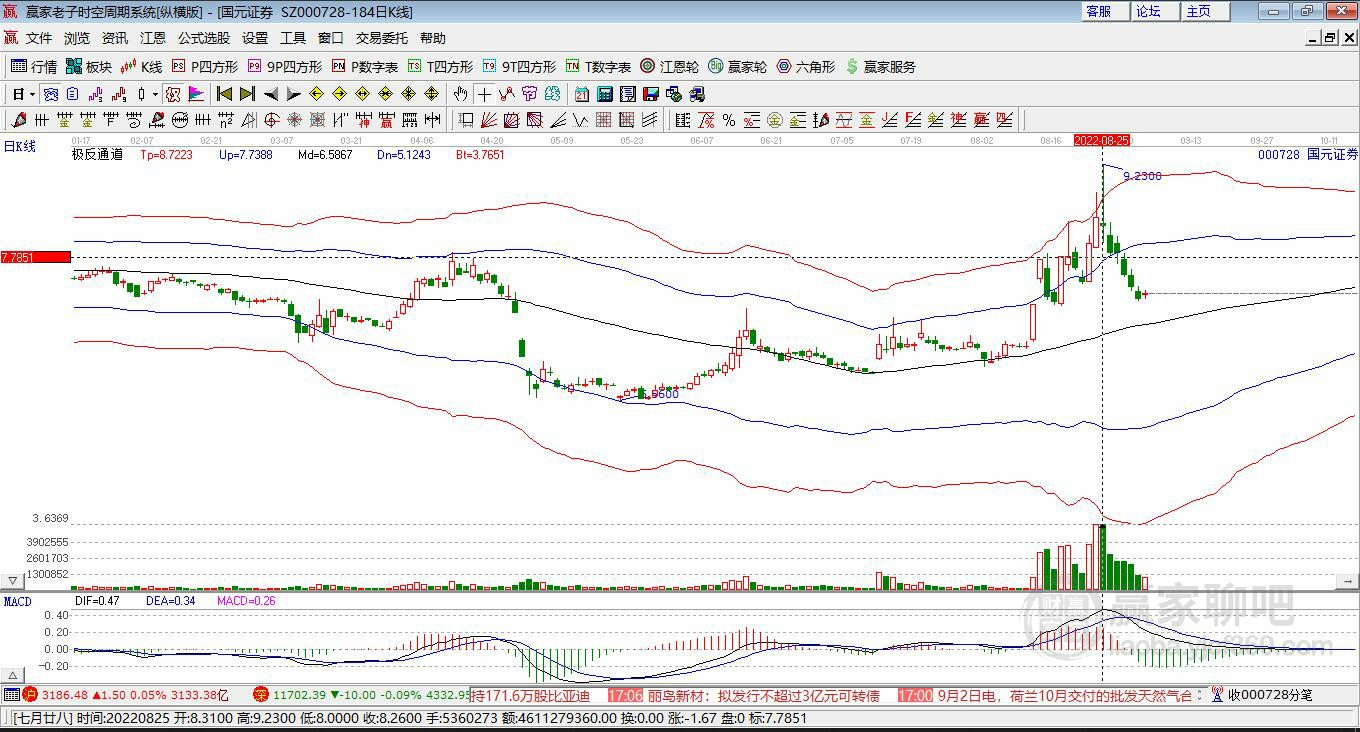Open the 江恩 menu
This screenshot has height=732, width=1360.
(153, 38)
